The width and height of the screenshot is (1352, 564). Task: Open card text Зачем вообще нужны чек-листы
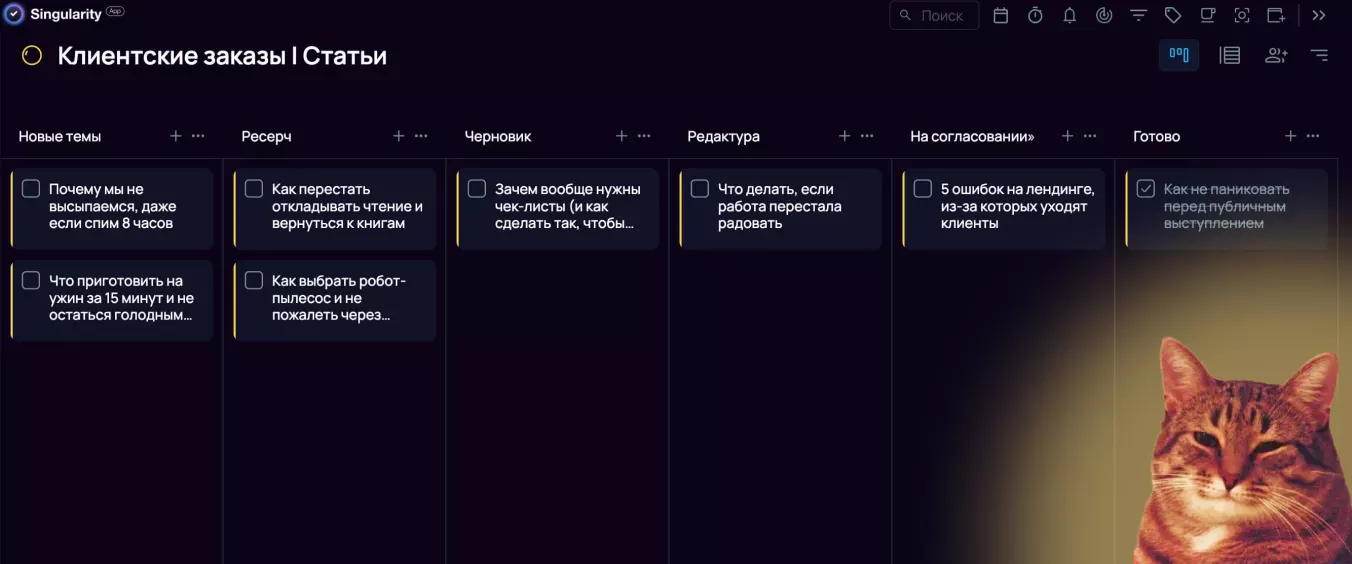click(568, 206)
